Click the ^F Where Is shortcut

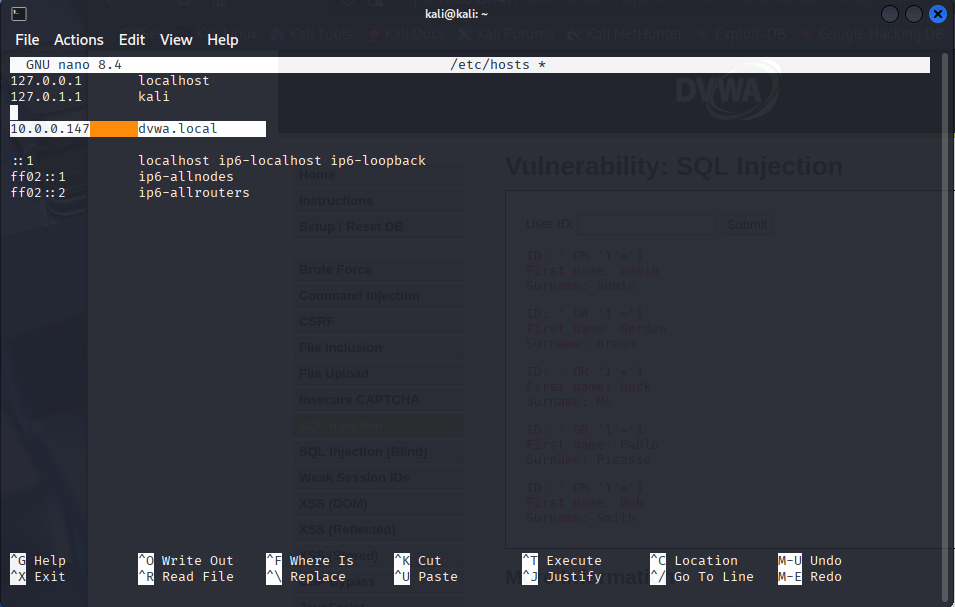pyautogui.click(x=309, y=561)
